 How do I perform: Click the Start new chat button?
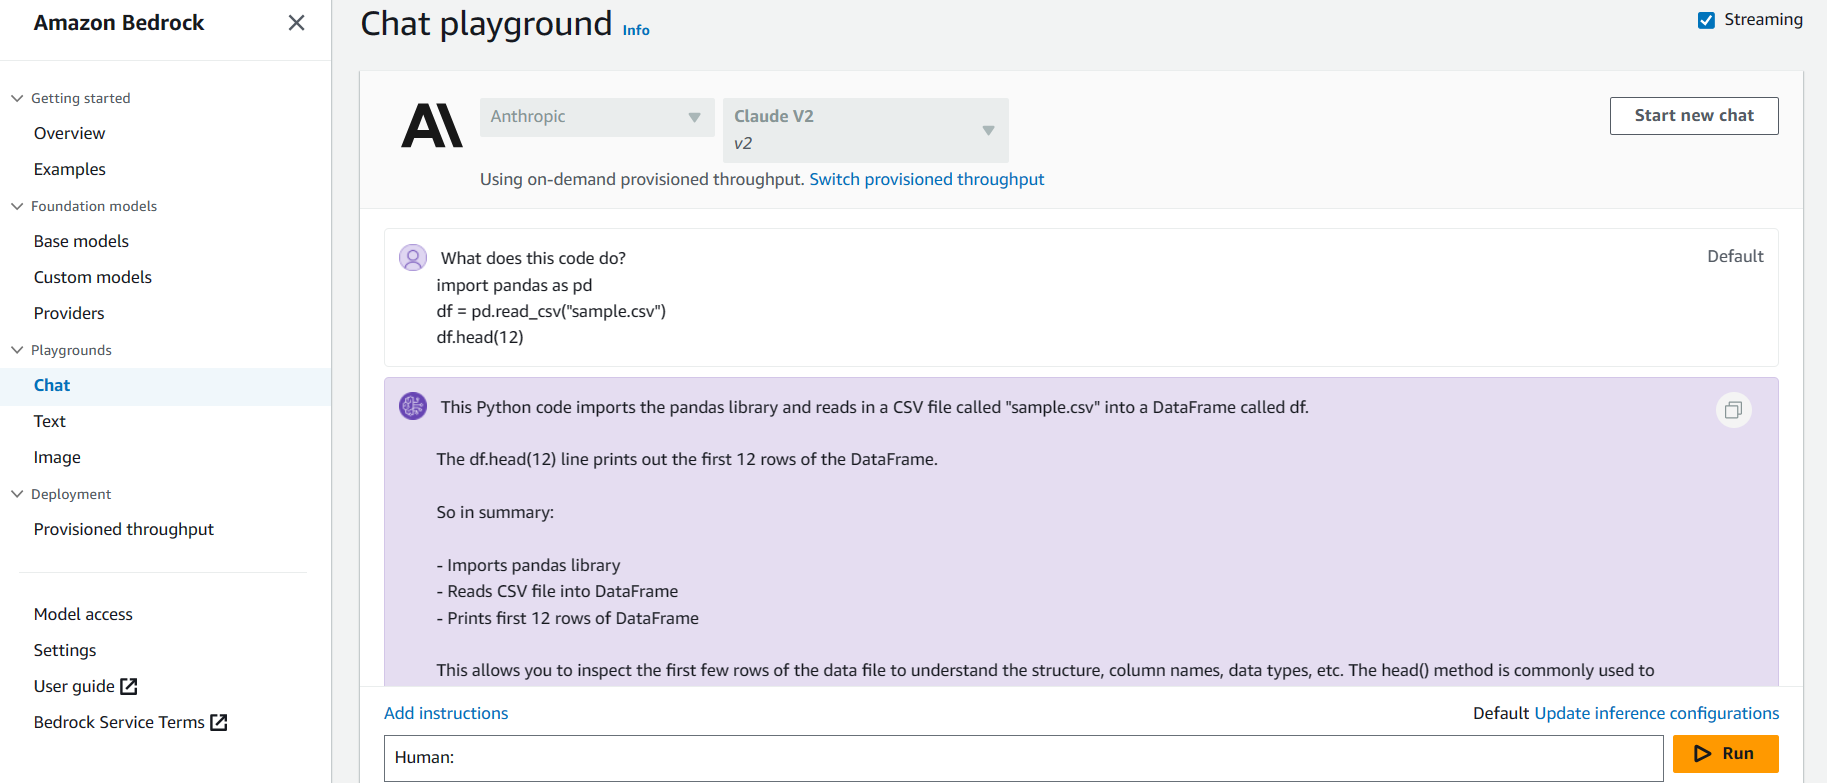coord(1694,116)
